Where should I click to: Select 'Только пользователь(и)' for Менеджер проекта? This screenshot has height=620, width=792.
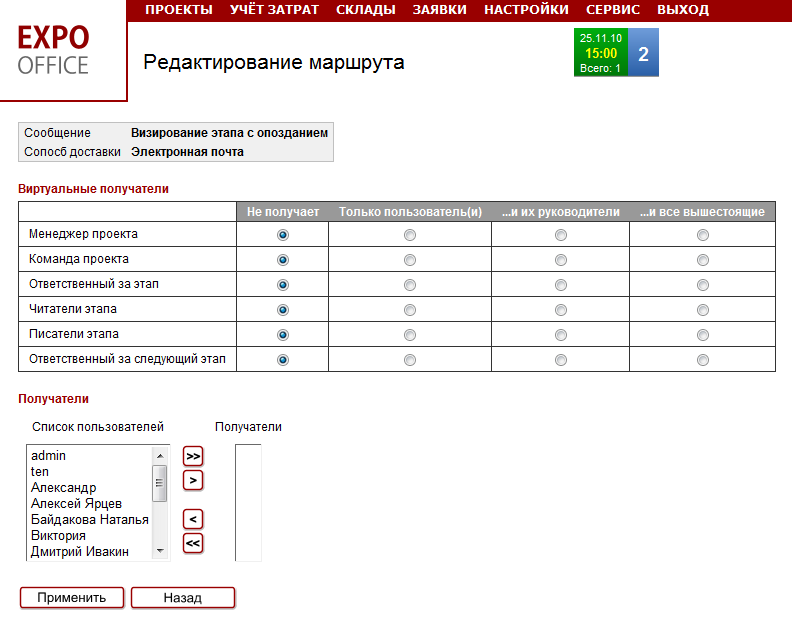click(x=410, y=235)
